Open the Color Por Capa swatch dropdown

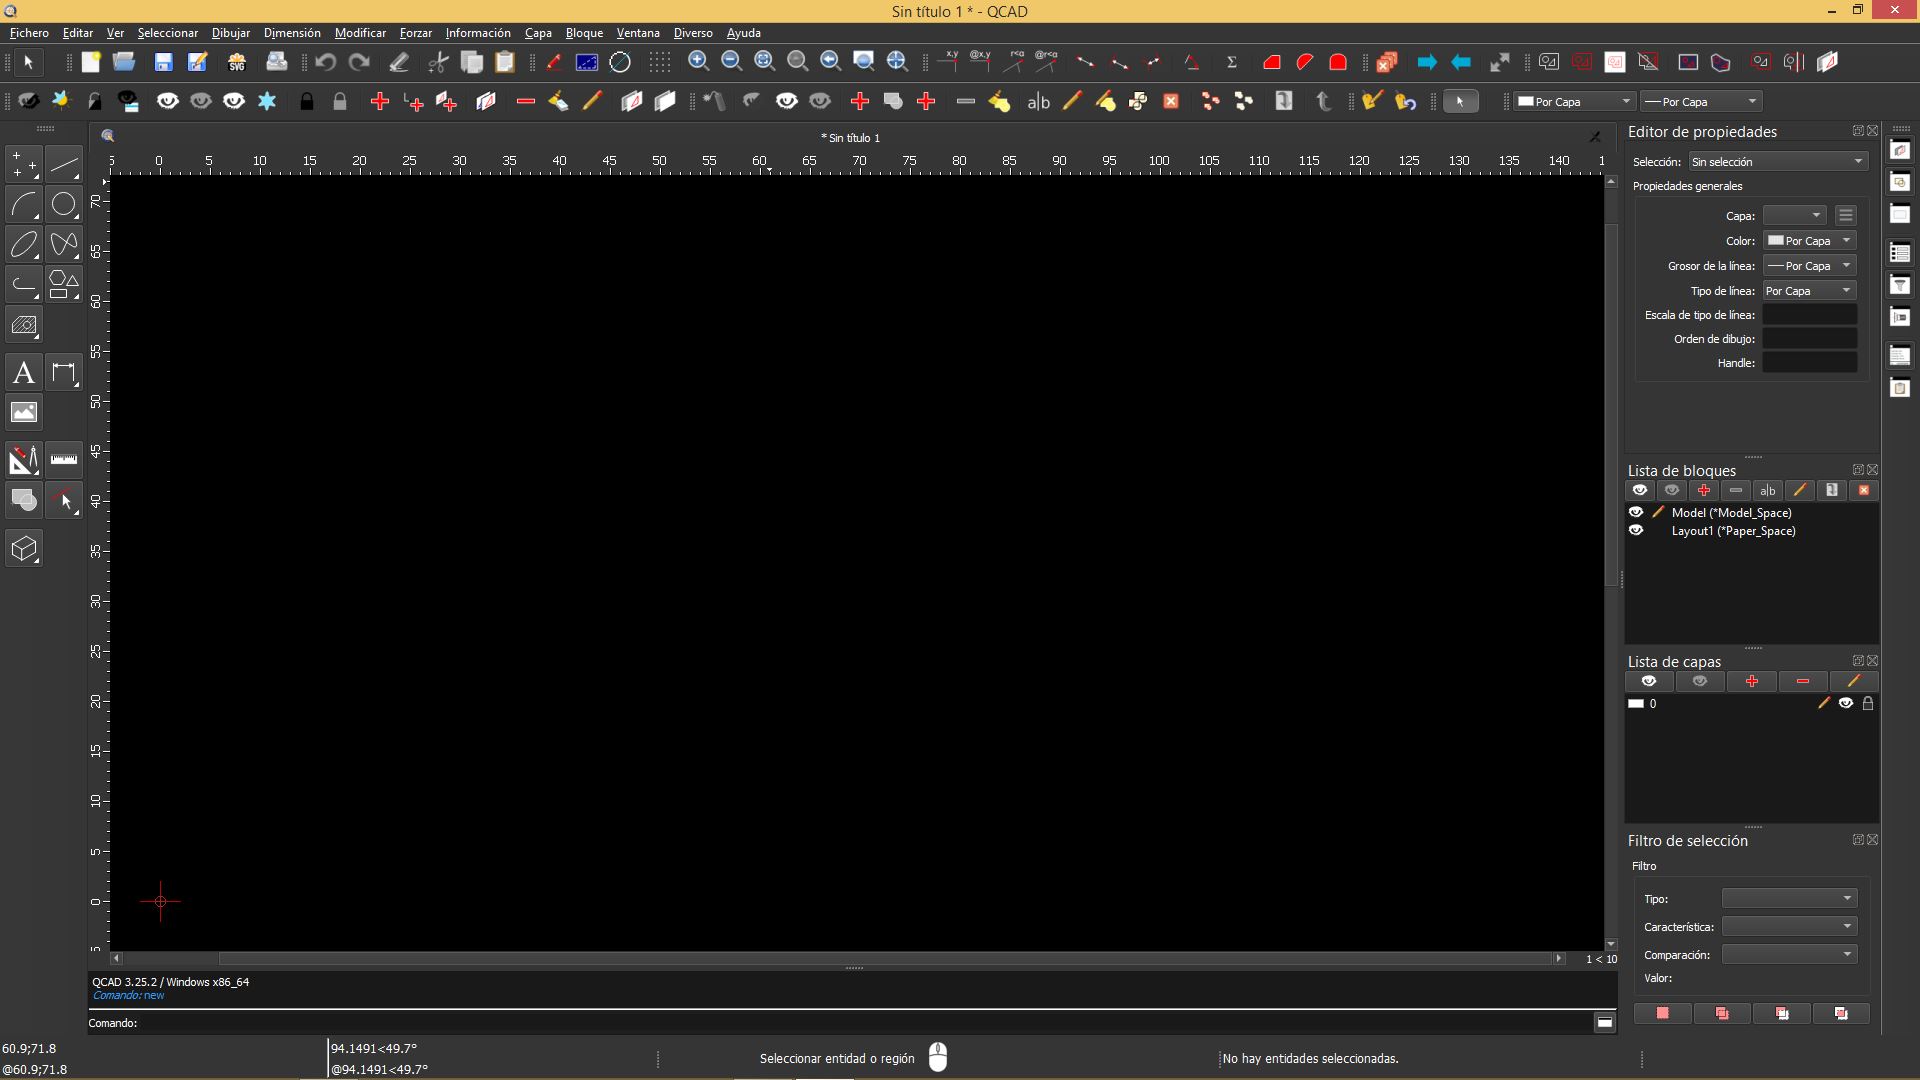point(1809,241)
